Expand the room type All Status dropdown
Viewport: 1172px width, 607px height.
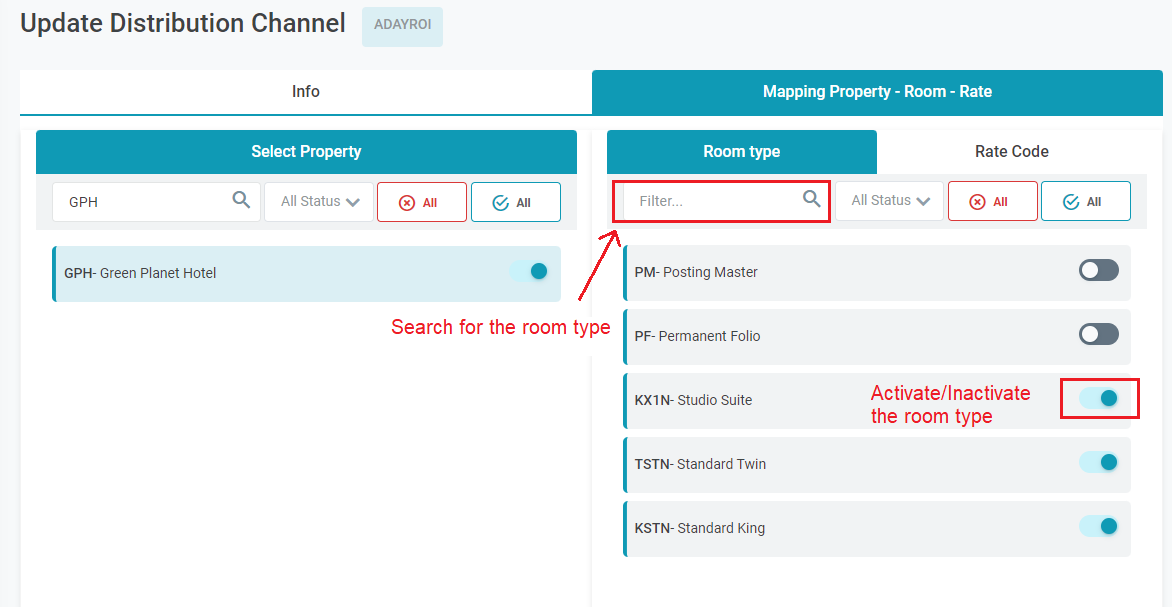tap(889, 200)
